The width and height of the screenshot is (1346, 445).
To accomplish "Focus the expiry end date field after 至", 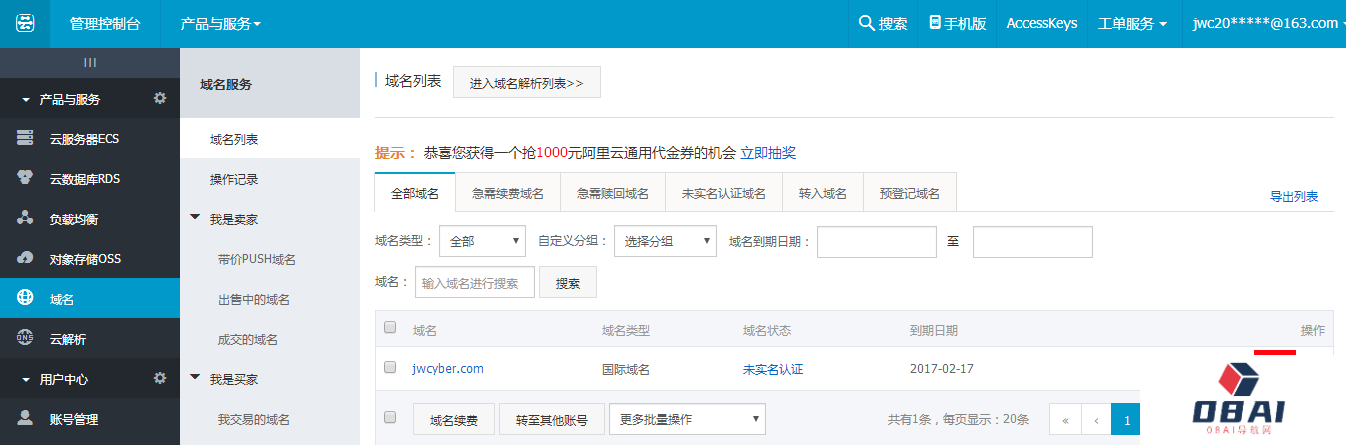I will (1033, 241).
